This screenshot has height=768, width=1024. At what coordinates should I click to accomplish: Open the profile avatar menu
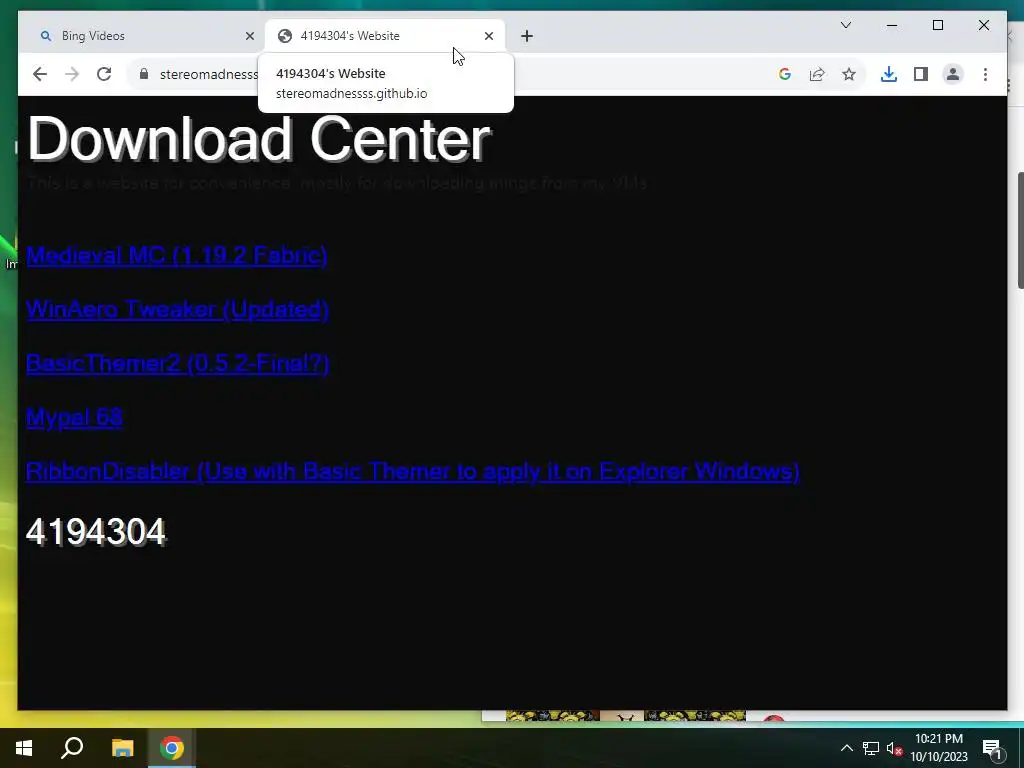tap(953, 74)
